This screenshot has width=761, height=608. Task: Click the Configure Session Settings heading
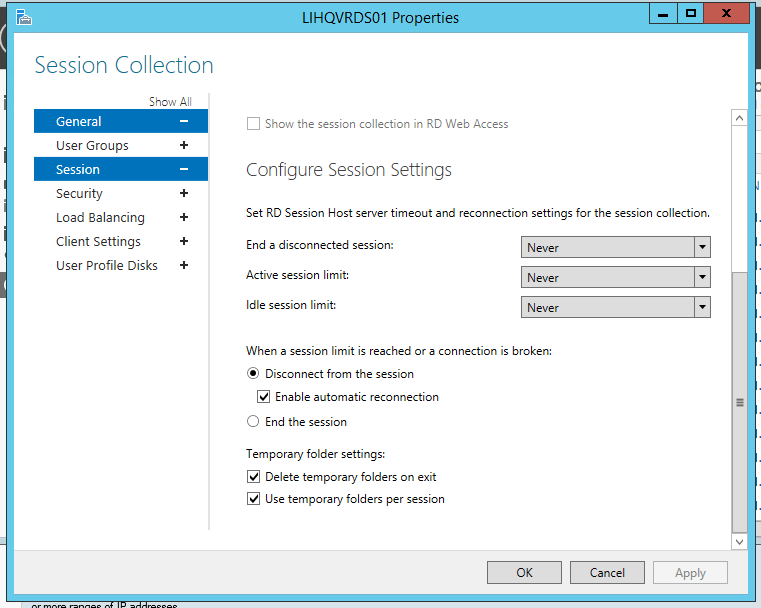[349, 170]
